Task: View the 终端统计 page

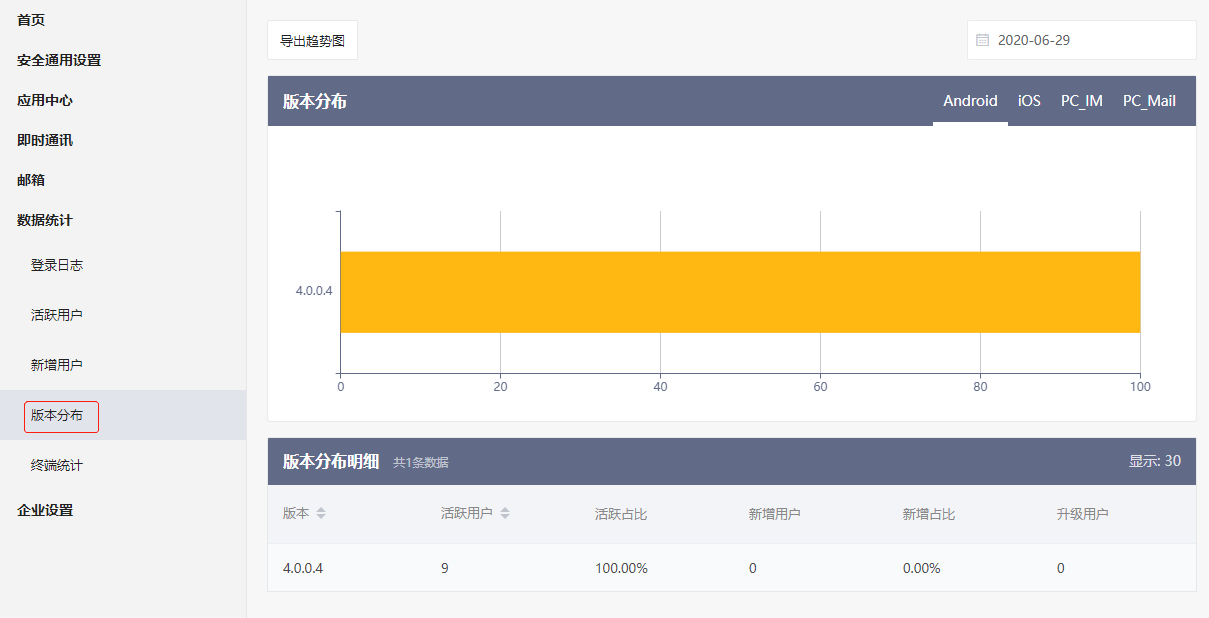Action: 57,465
